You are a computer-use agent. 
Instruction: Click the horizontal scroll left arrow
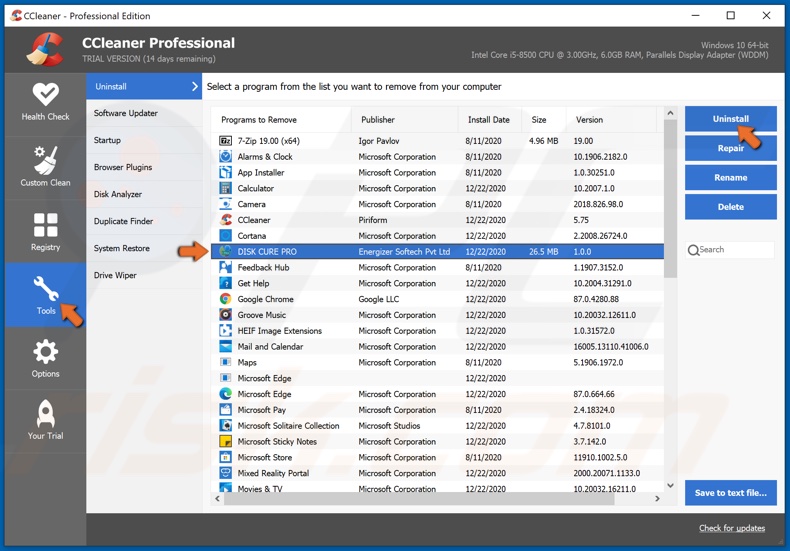click(218, 499)
